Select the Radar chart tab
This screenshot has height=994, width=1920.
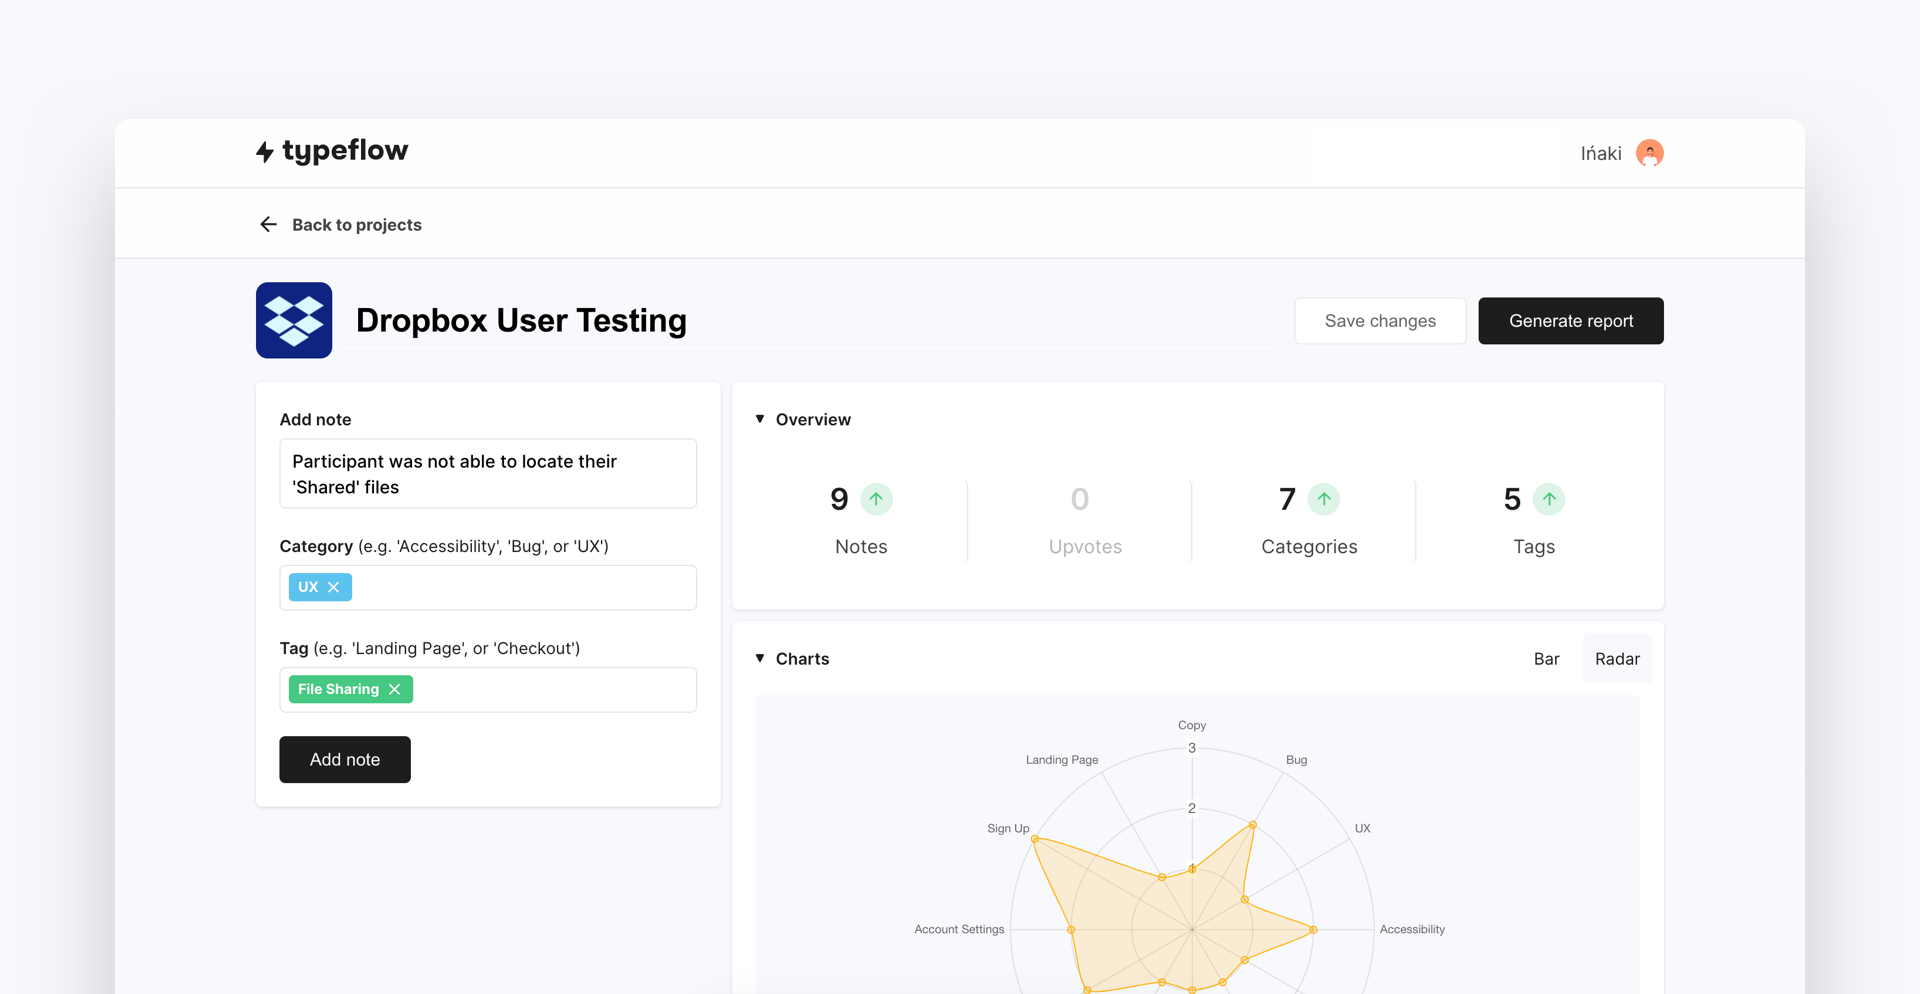click(x=1616, y=658)
